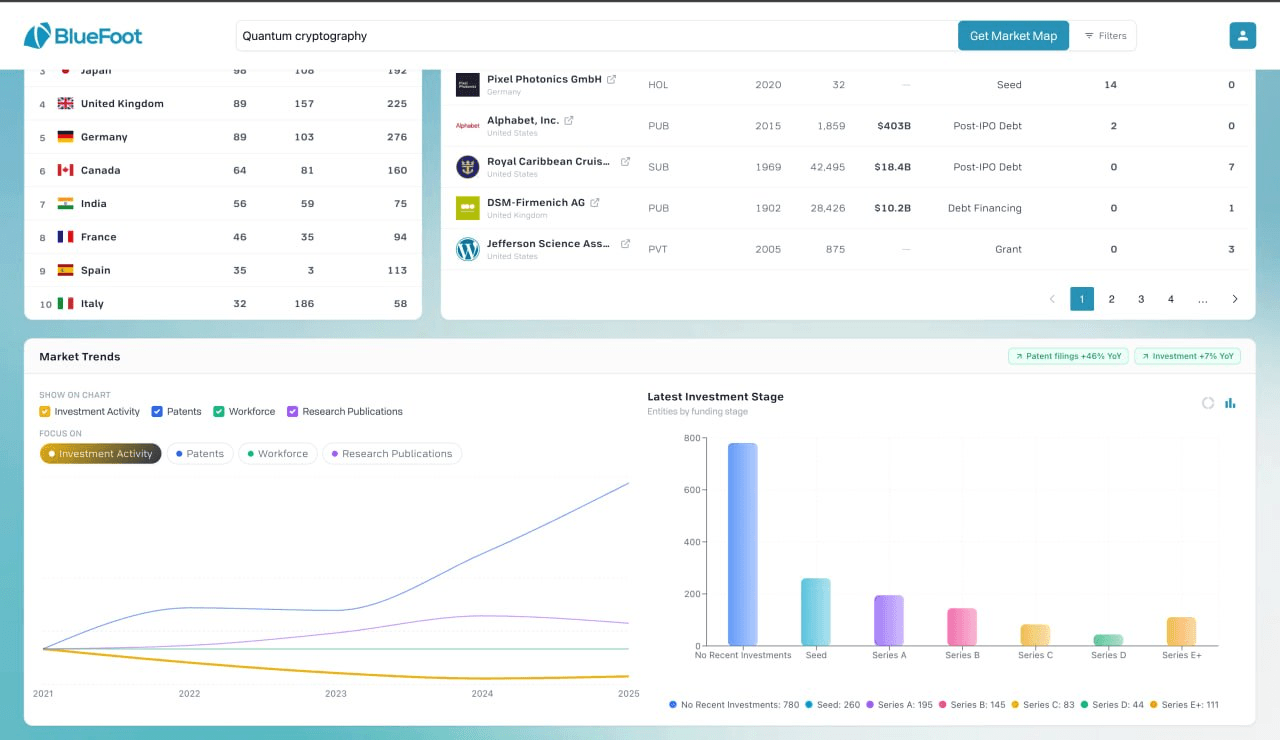
Task: Open the user profile icon
Action: pos(1242,36)
